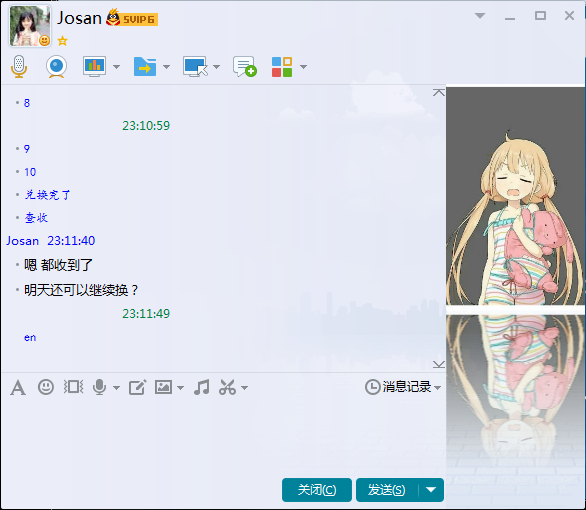Expand the voice message dropdown arrow
Viewport: 586px width, 510px height.
coord(116,388)
